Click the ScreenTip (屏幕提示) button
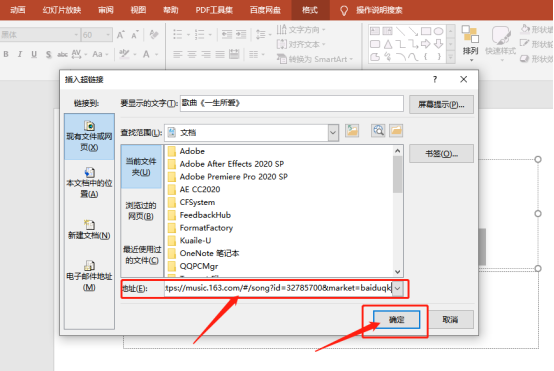Screen dimensions: 554x371 pos(441,105)
